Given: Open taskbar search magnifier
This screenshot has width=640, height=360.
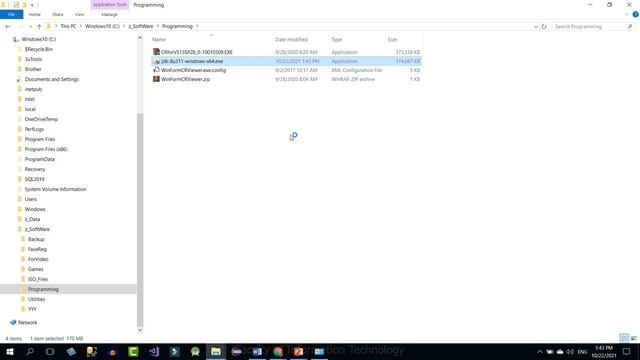Looking at the screenshot, I should 30,351.
